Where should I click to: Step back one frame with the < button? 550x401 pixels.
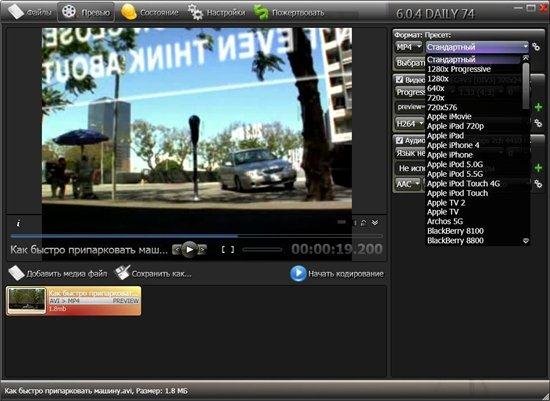coord(177,250)
